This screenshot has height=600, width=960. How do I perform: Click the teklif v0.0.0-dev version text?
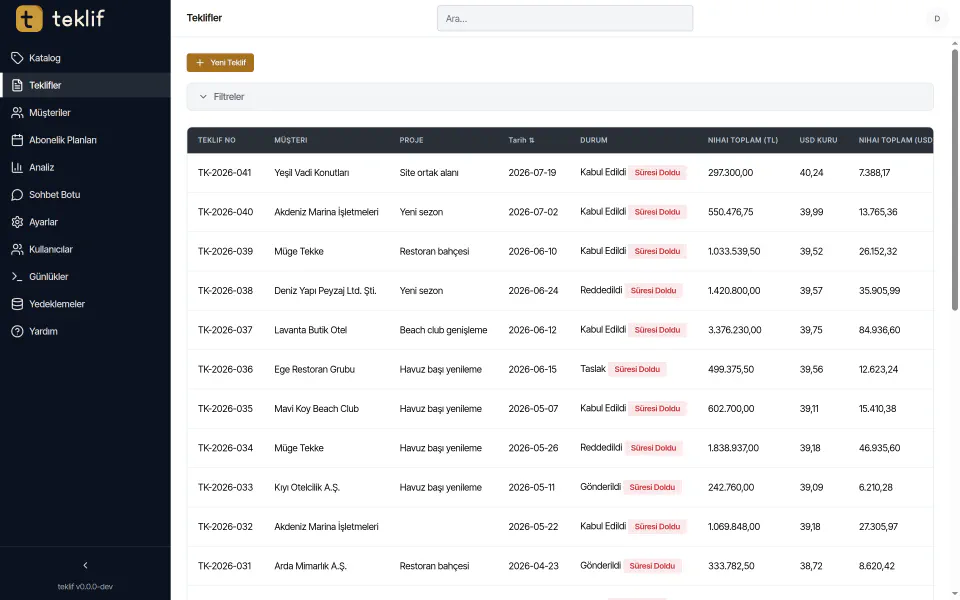[x=85, y=587]
